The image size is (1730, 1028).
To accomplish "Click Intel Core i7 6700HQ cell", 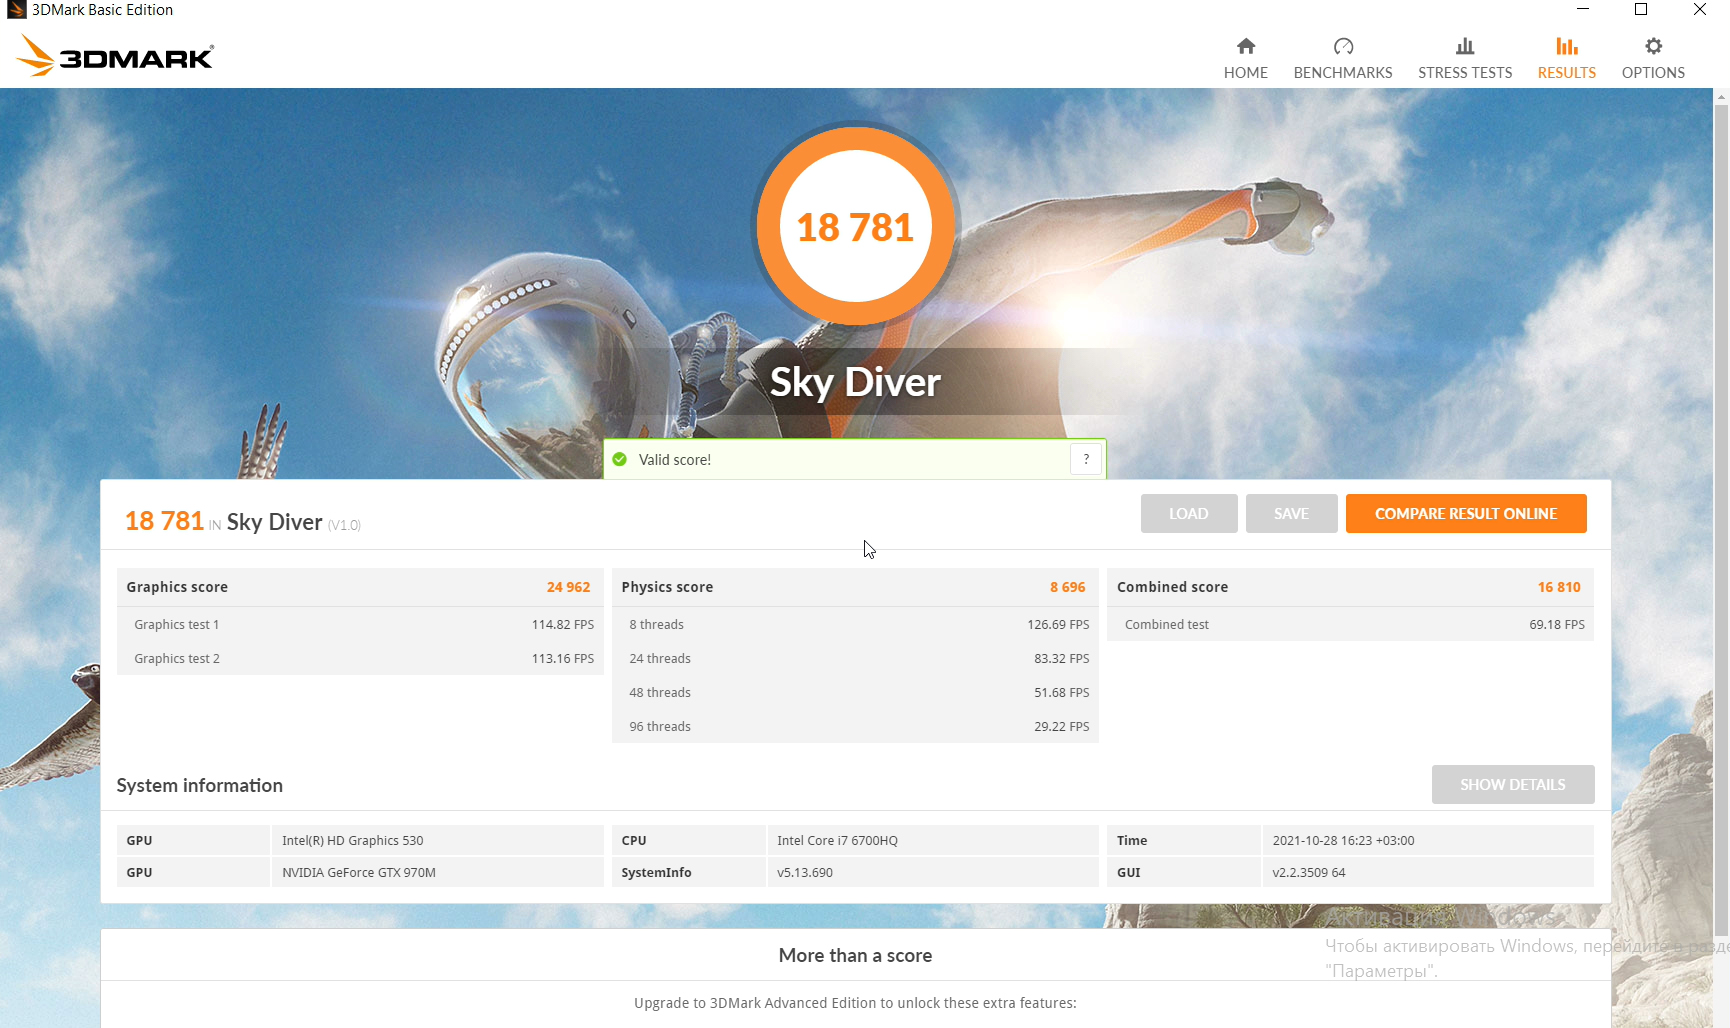I will pos(932,840).
